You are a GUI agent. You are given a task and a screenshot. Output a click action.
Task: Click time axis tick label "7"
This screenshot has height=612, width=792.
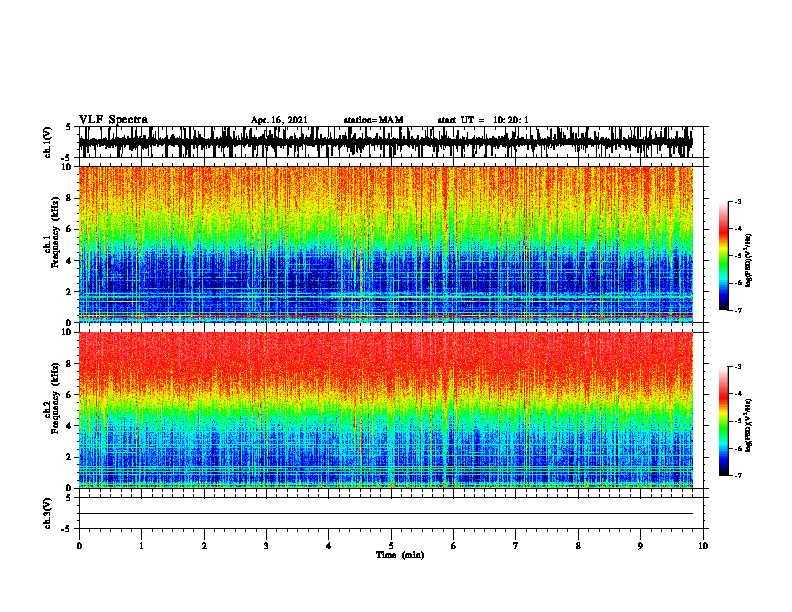tap(516, 546)
